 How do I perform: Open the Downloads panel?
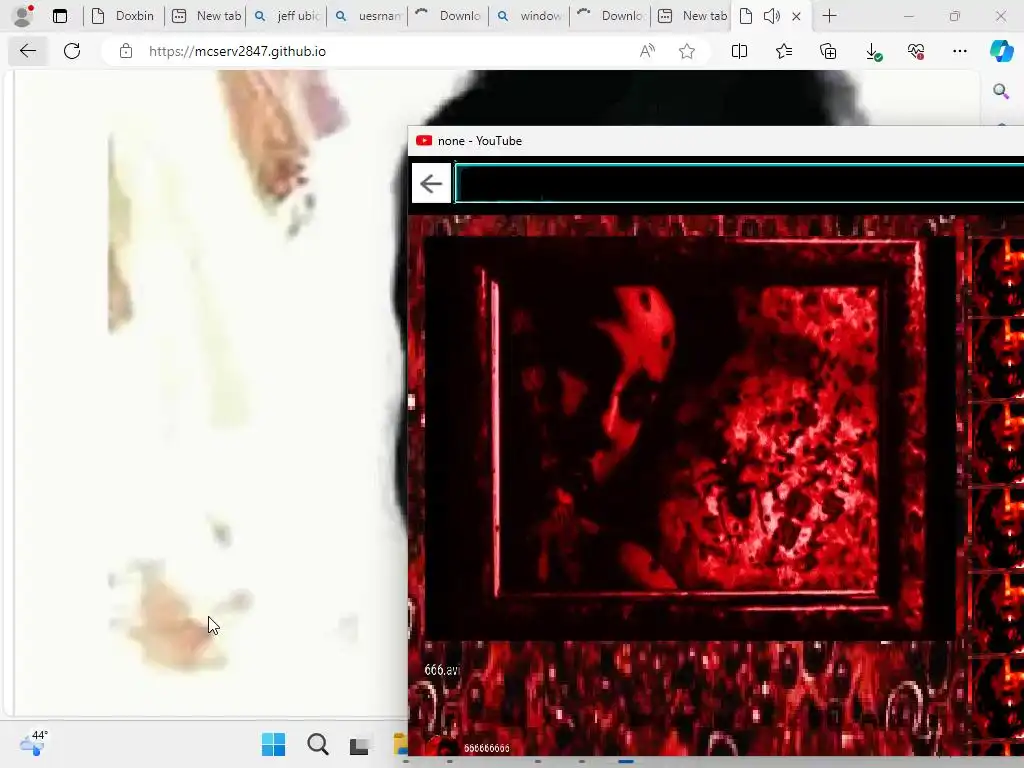point(873,52)
